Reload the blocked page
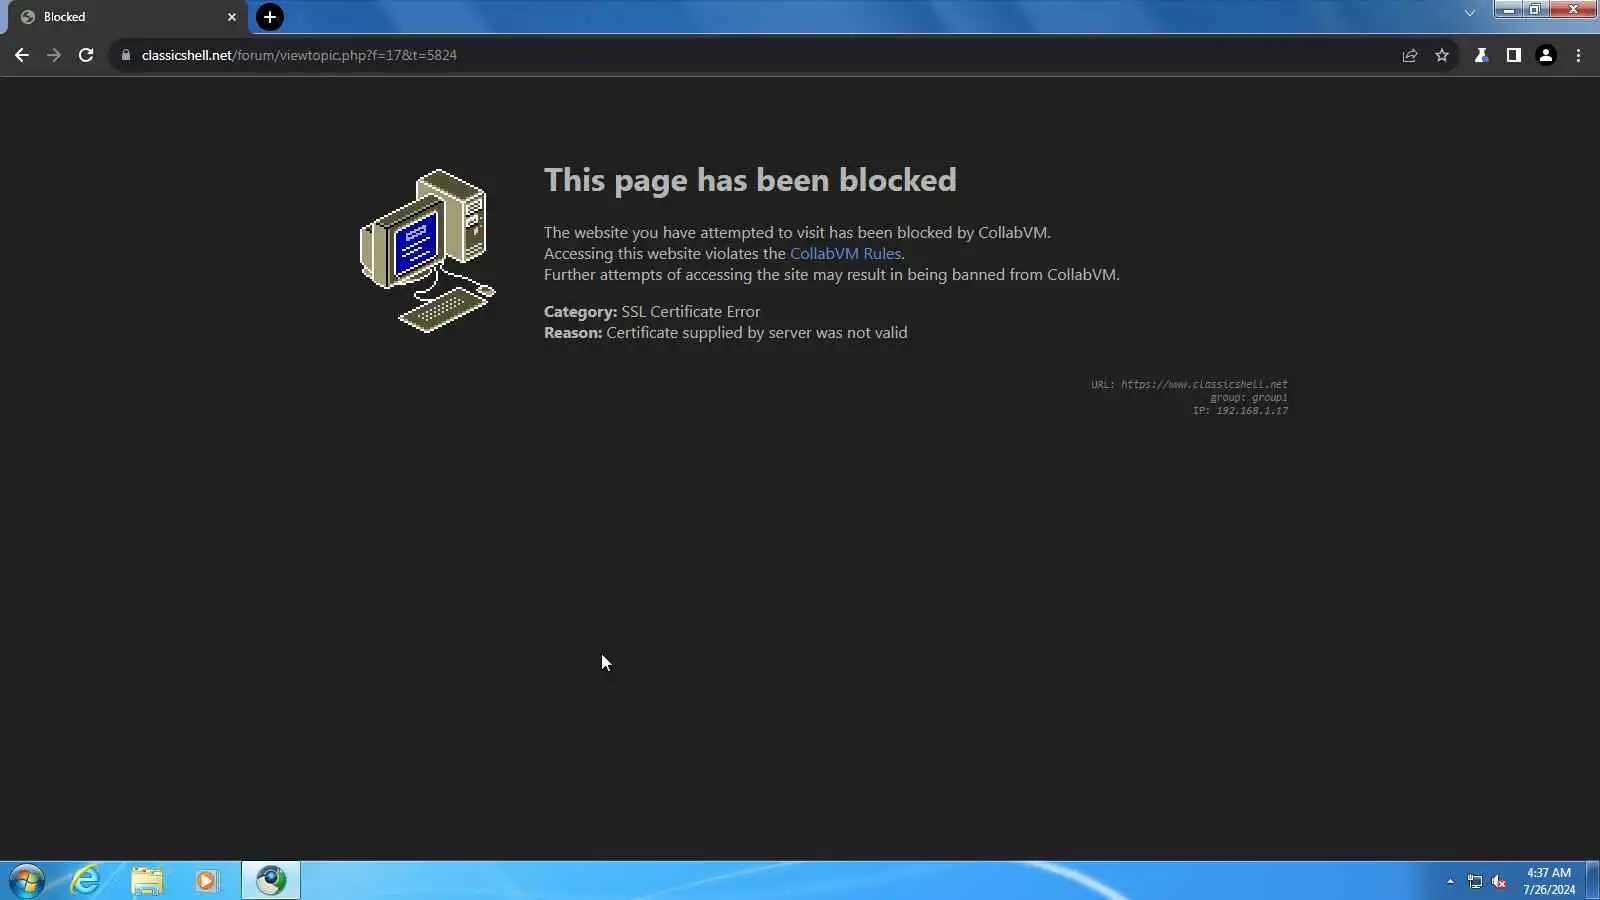Image resolution: width=1600 pixels, height=900 pixels. tap(86, 55)
